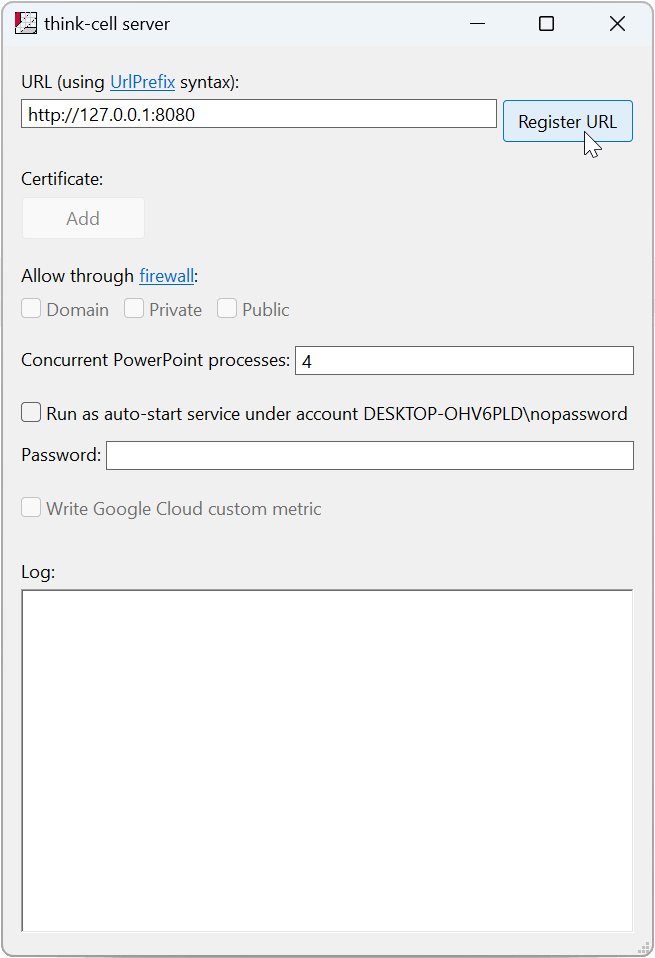The width and height of the screenshot is (655, 958).
Task: Click the think-cell app icon in title bar
Action: click(26, 23)
